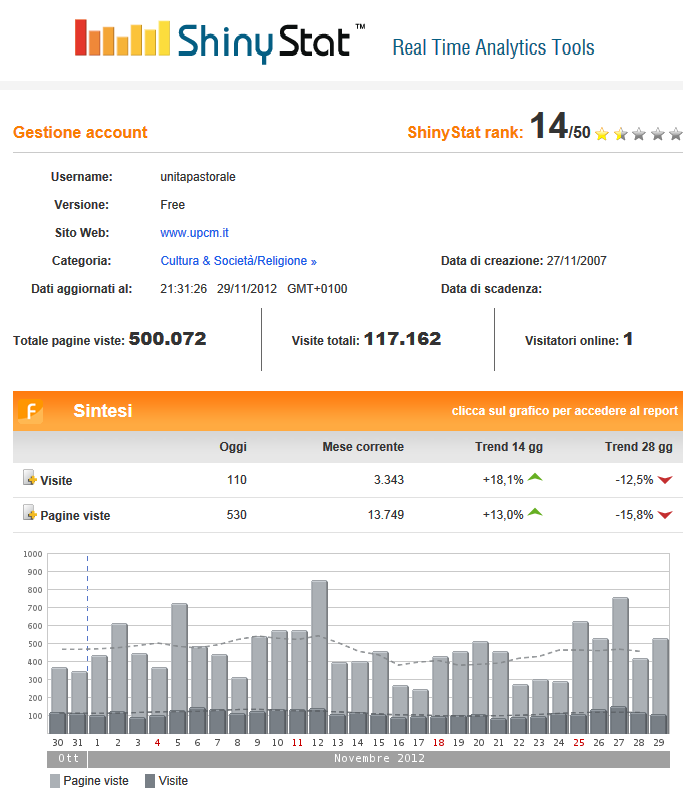Click the red day label 4 on chart axis
This screenshot has width=697, height=806.
coord(157,743)
